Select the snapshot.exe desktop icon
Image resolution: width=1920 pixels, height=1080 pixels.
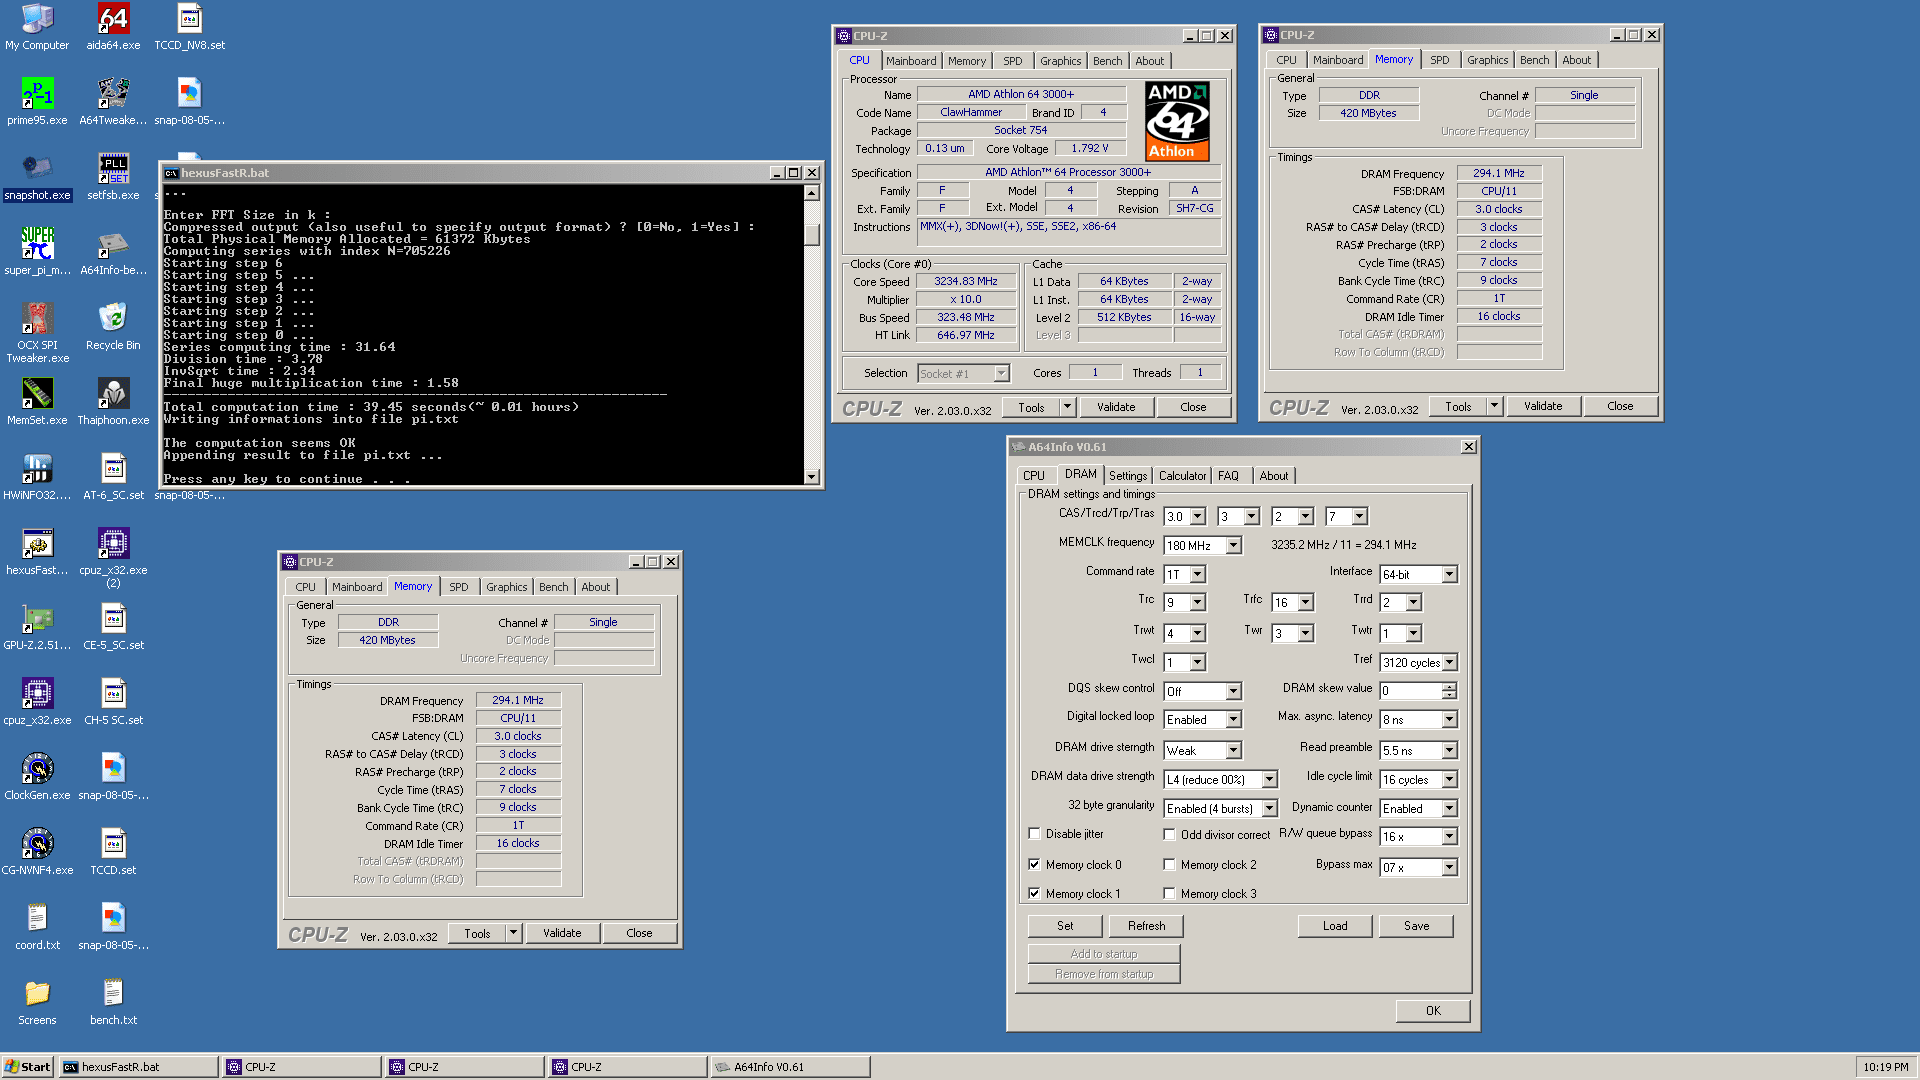pos(37,177)
